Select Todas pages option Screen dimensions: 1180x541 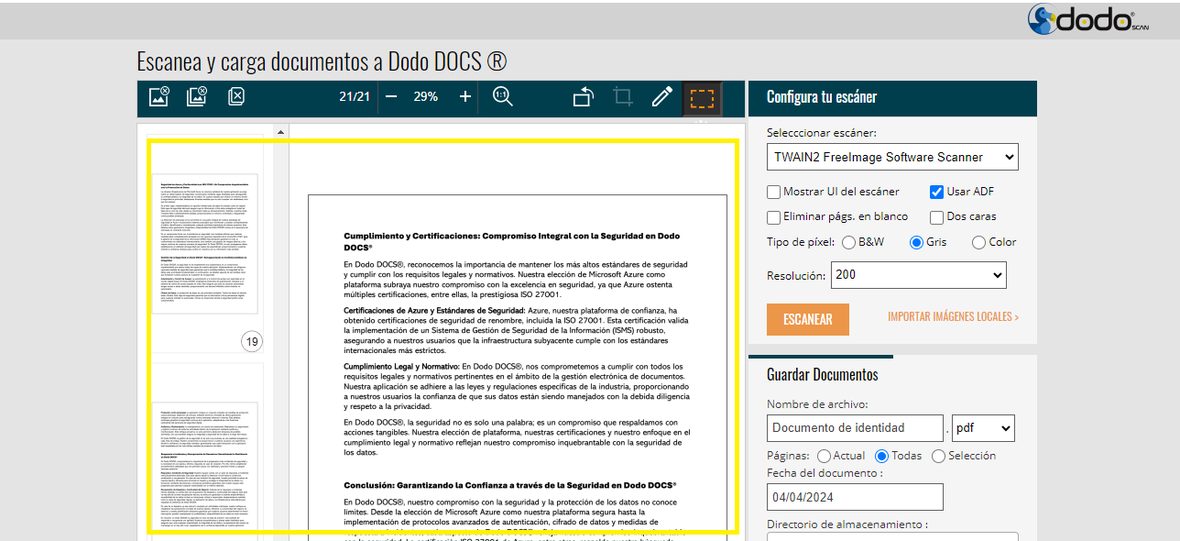(882, 456)
